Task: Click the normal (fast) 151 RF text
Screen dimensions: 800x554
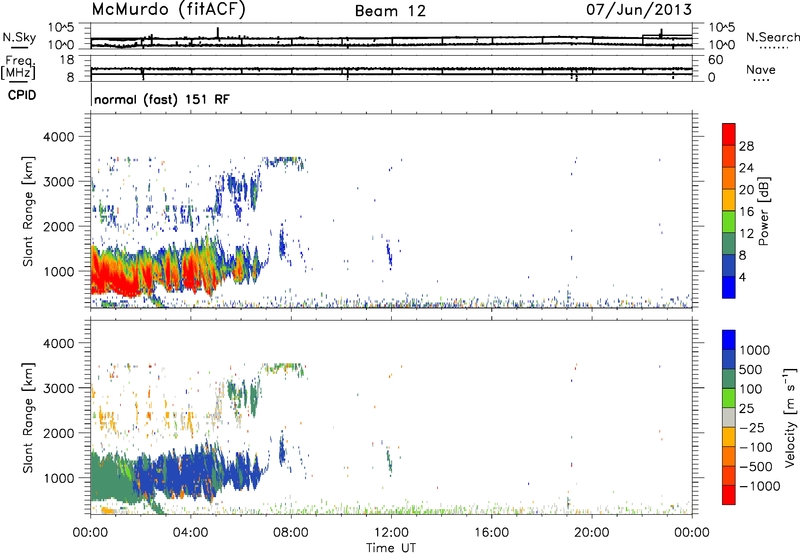Action: (162, 99)
